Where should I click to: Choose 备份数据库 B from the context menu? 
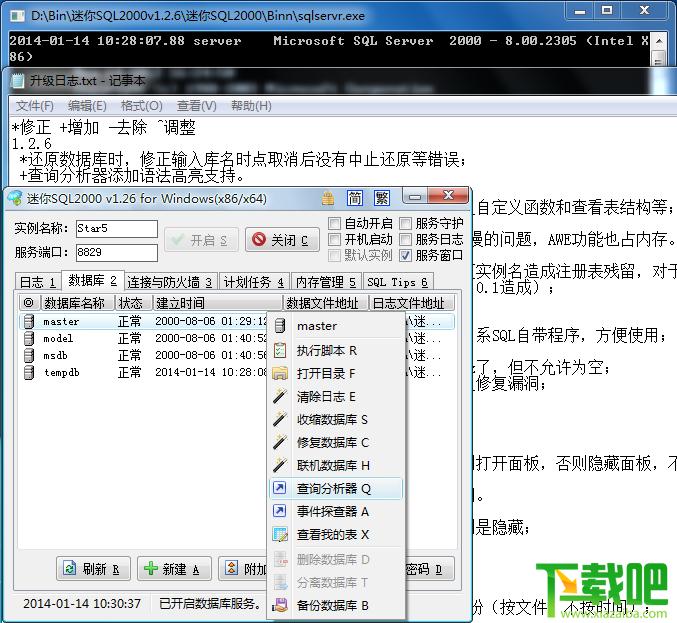pyautogui.click(x=335, y=605)
